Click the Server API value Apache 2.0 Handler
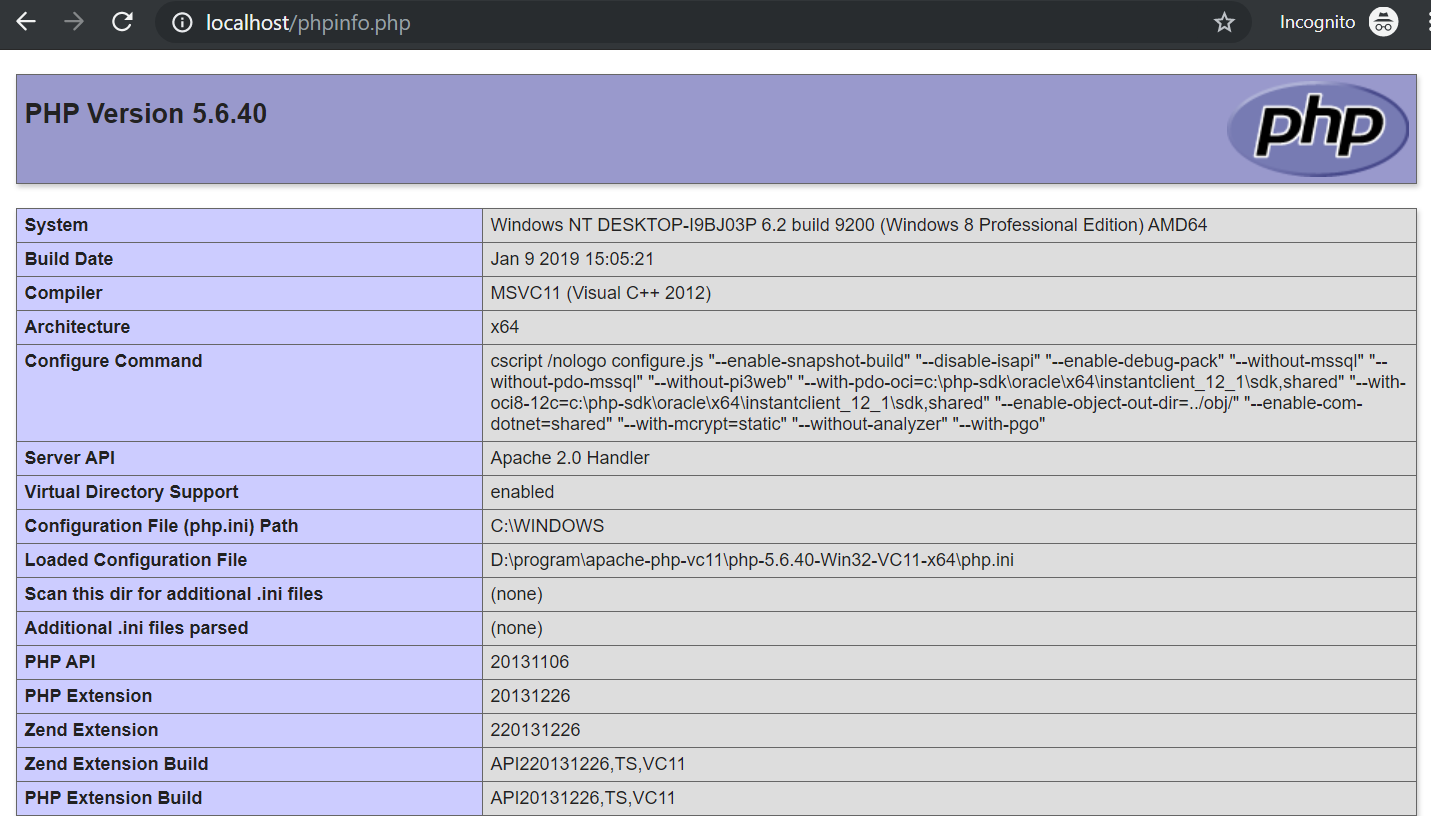Image resolution: width=1431 pixels, height=816 pixels. (x=568, y=457)
